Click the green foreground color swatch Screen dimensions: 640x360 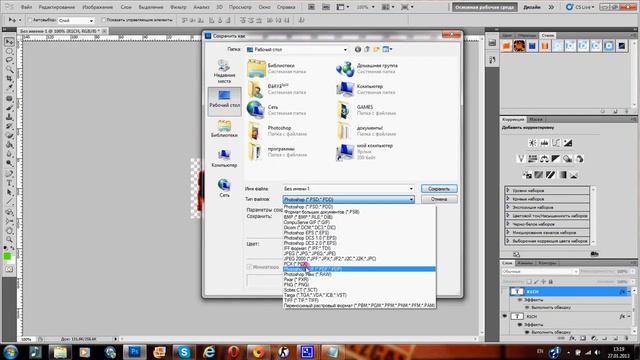point(7,256)
